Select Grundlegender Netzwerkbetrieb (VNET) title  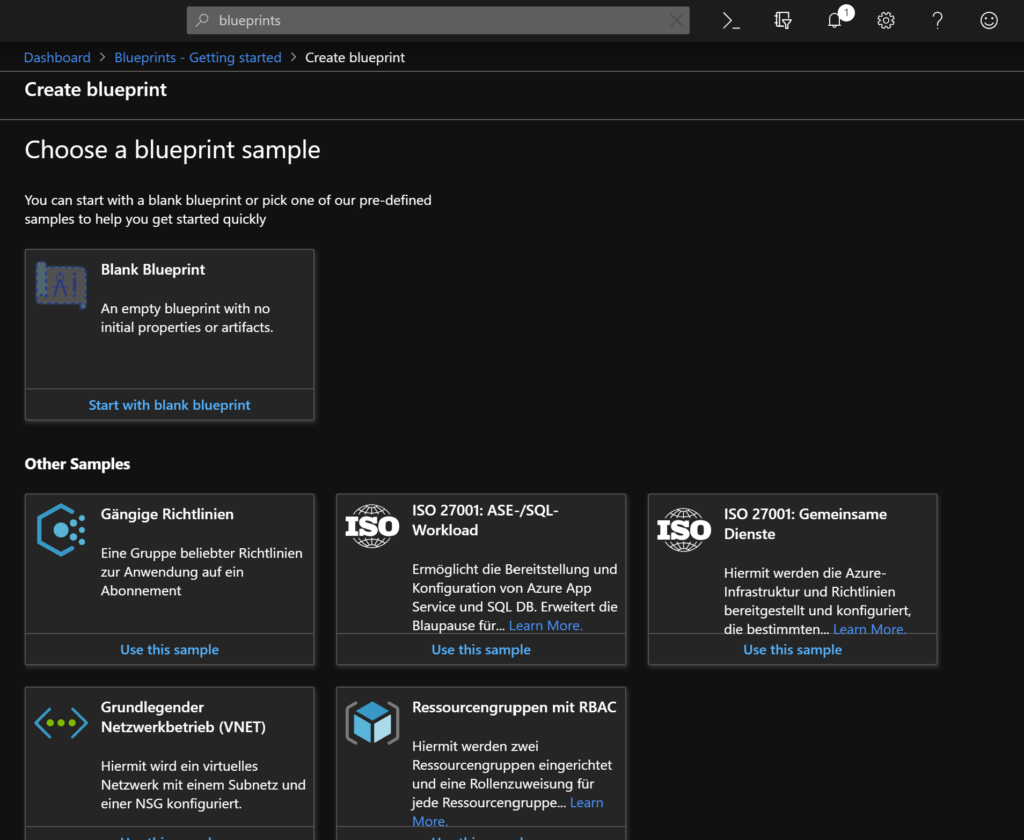pos(184,717)
